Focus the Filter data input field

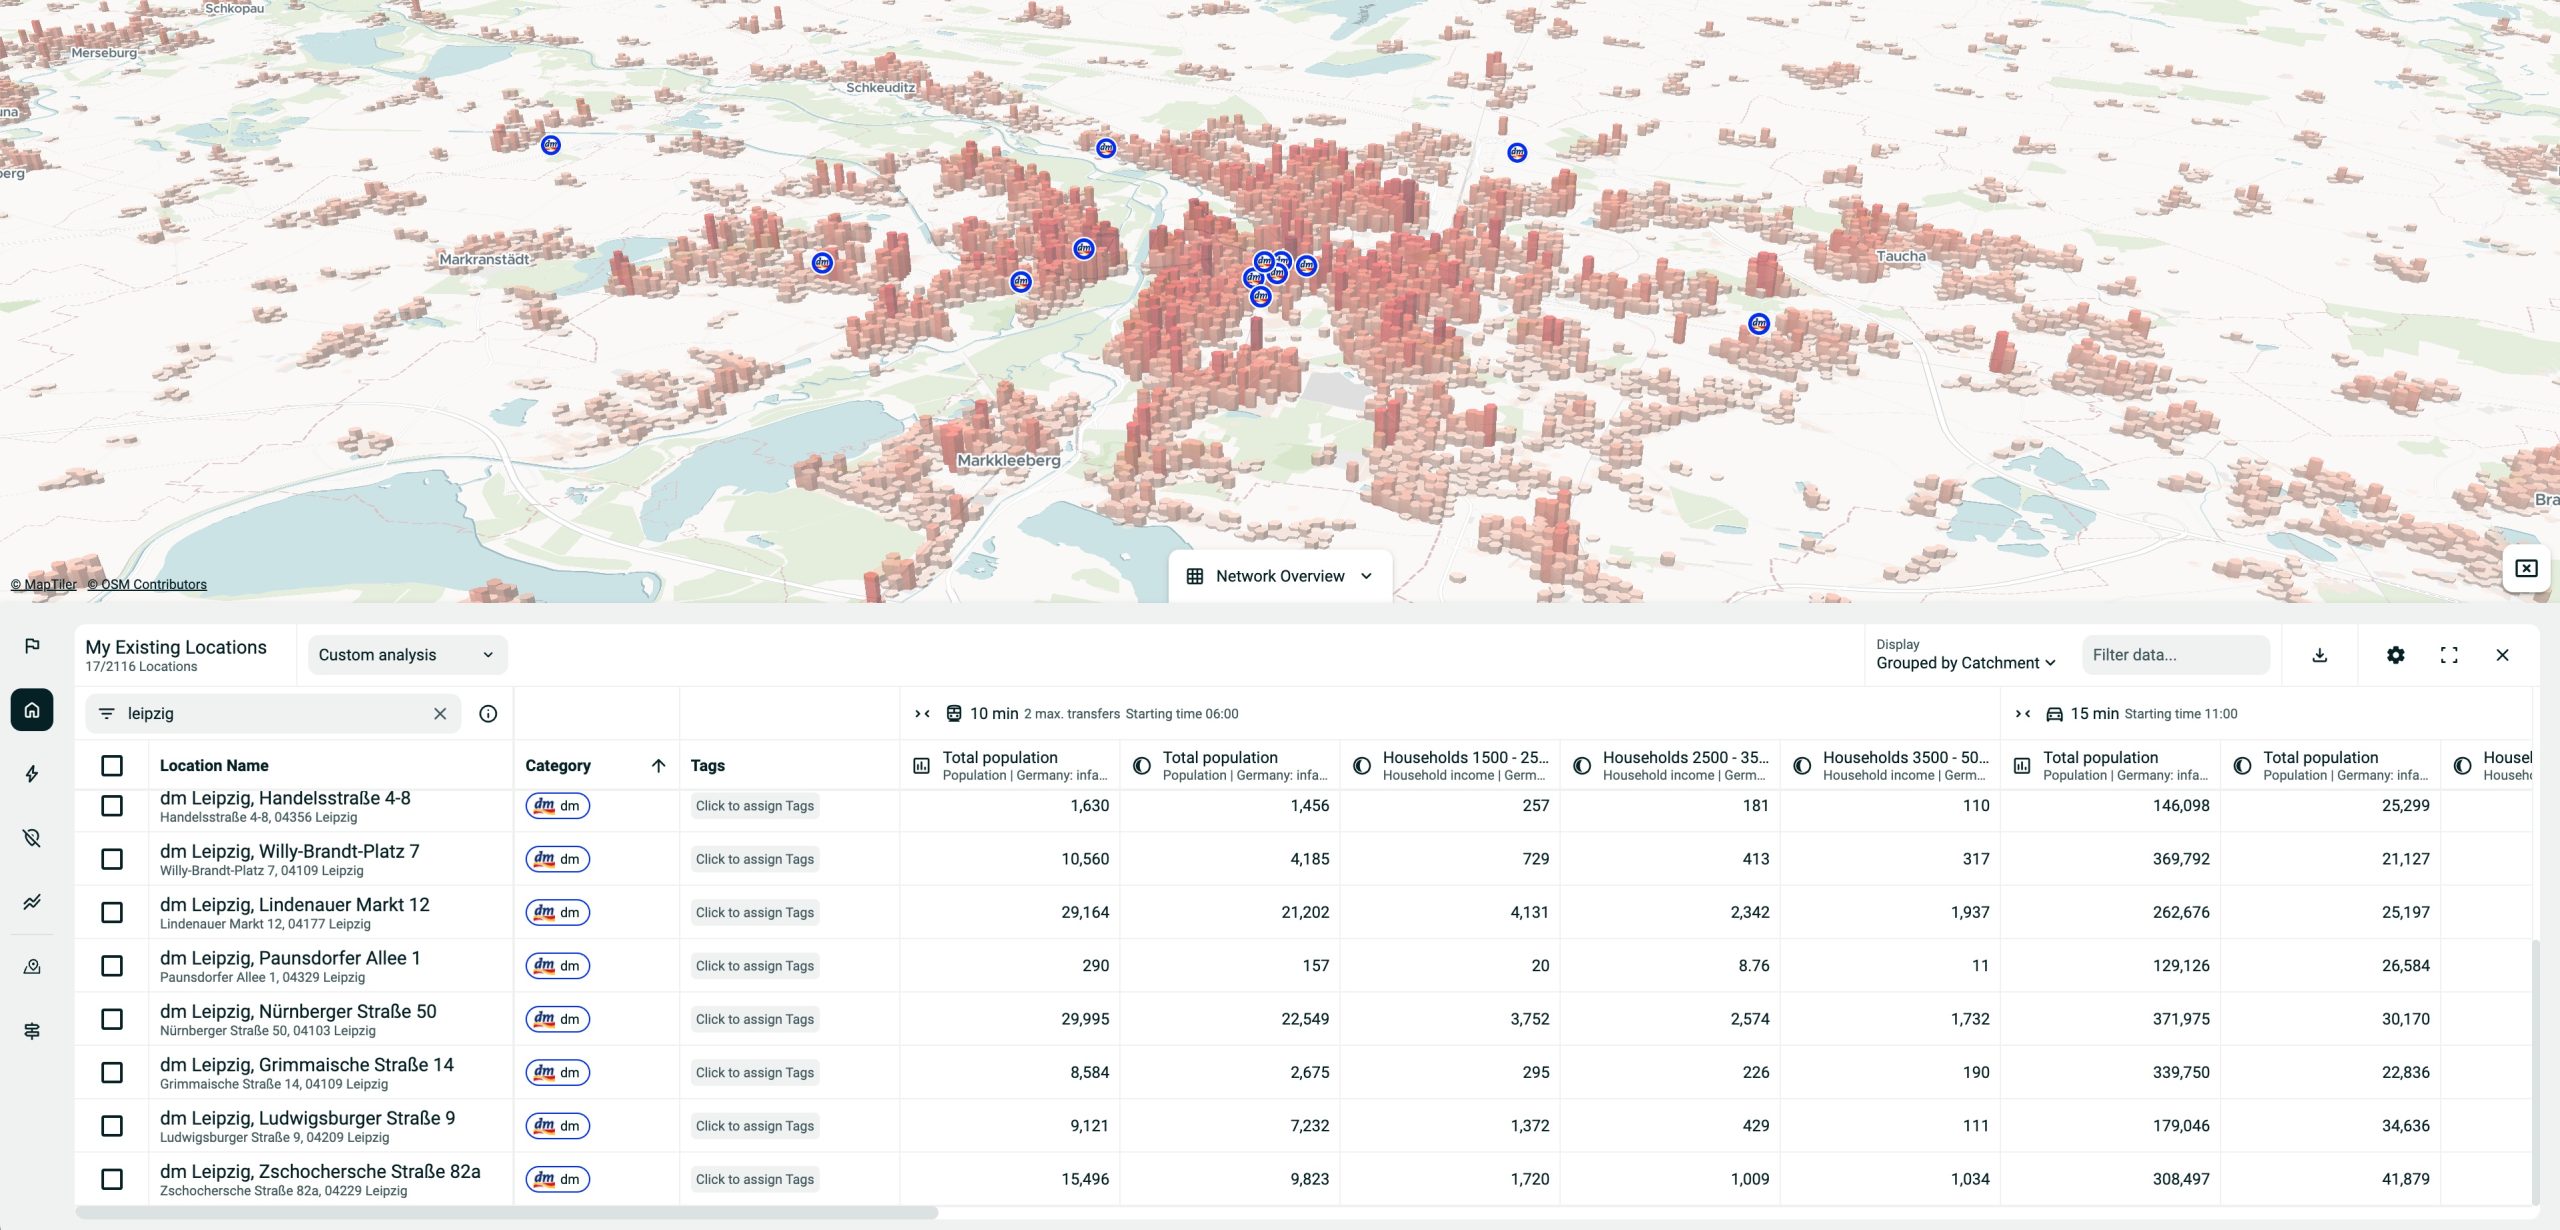click(2176, 655)
